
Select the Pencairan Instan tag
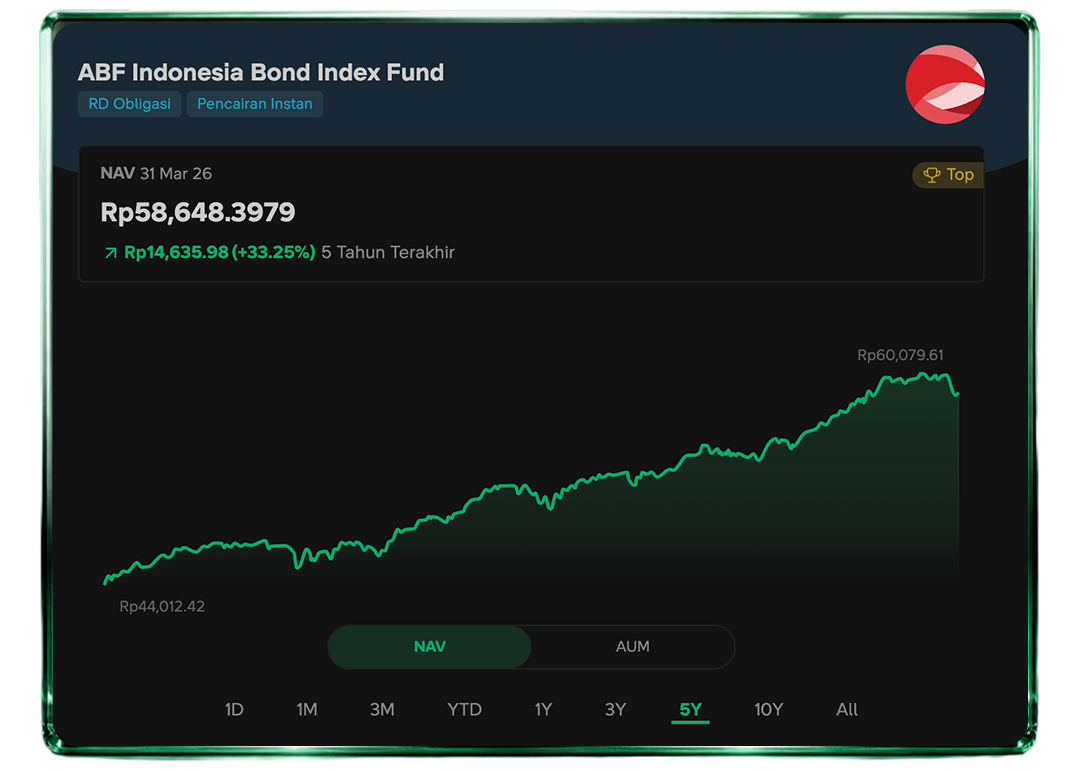[x=254, y=104]
